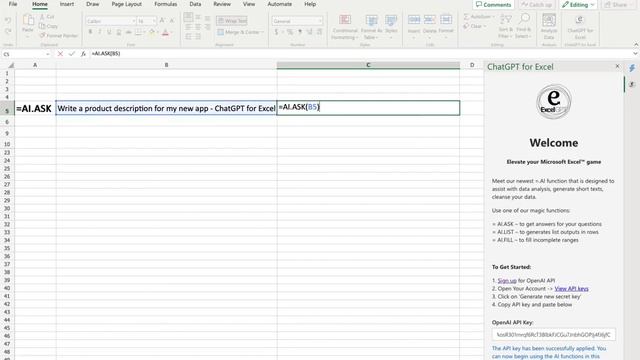640x360 pixels.
Task: Close the ChatGPT for Excel pane
Action: tap(617, 66)
